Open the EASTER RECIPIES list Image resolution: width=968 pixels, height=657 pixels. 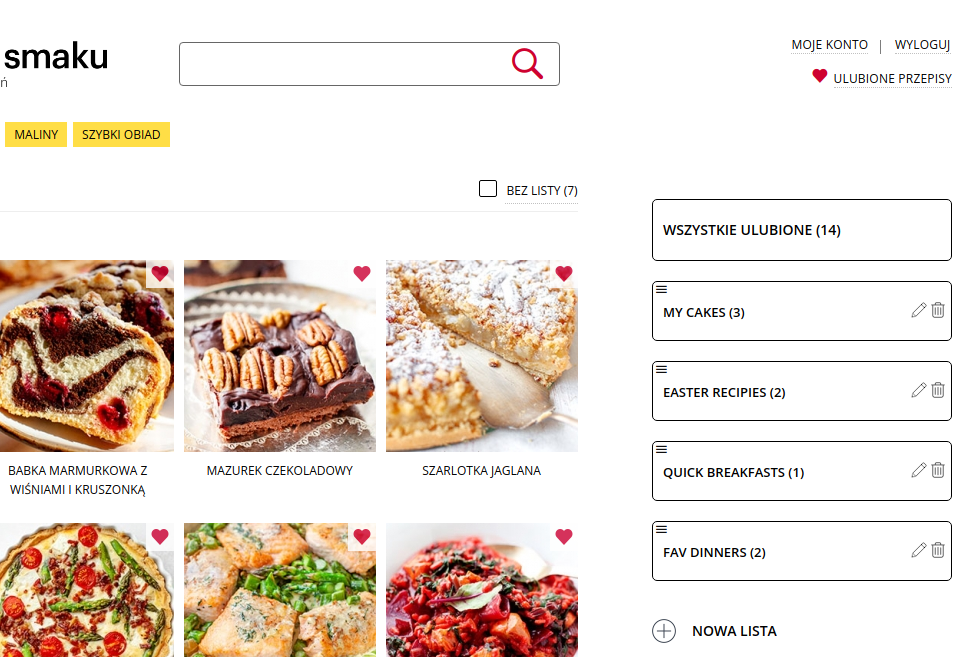pos(801,391)
